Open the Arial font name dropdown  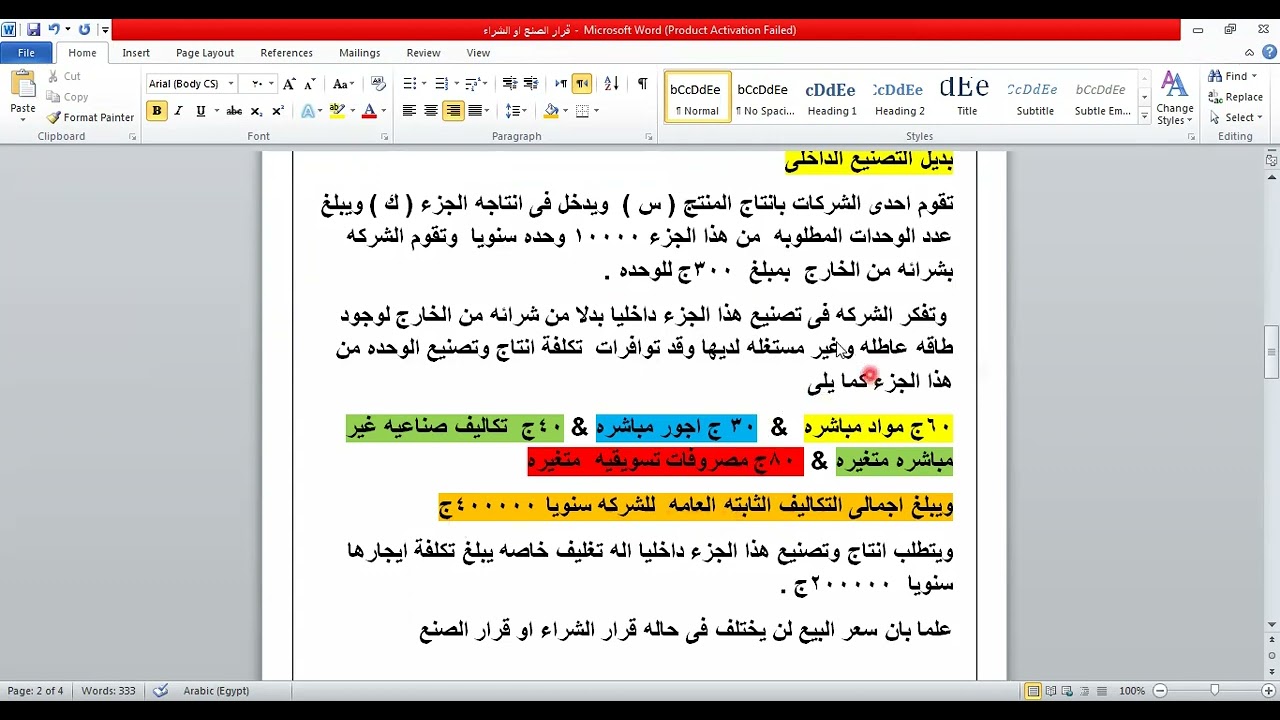(x=231, y=84)
